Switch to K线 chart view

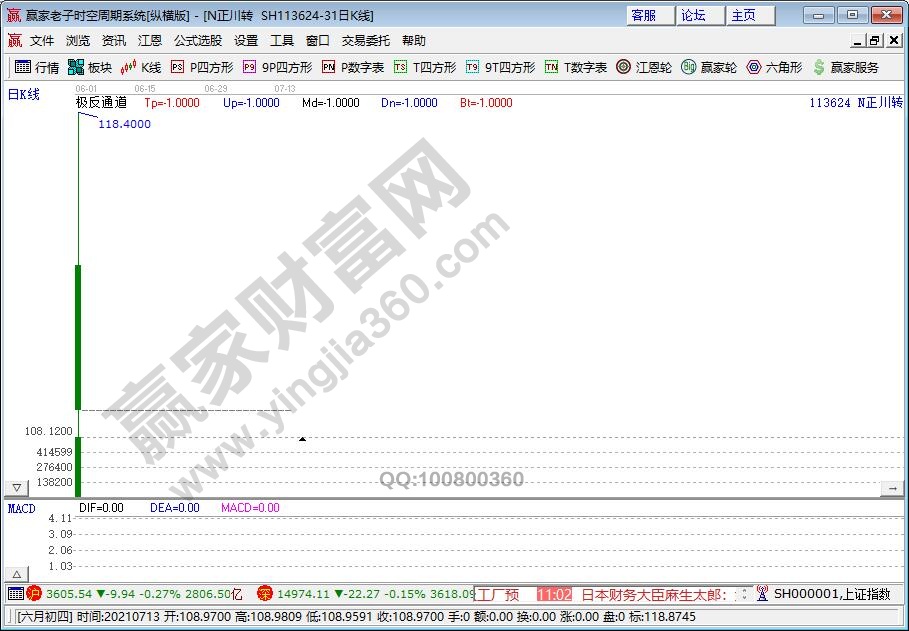coord(141,67)
